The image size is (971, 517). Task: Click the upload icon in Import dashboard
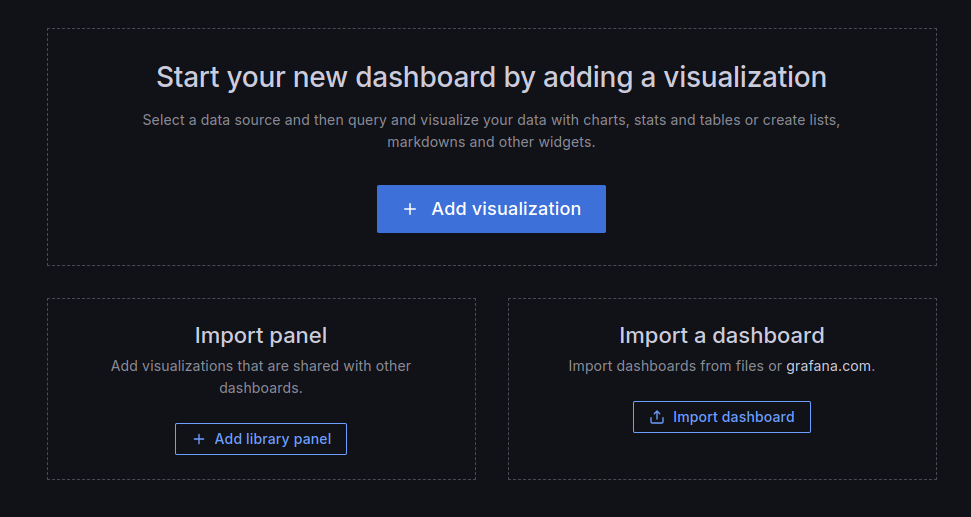point(657,417)
